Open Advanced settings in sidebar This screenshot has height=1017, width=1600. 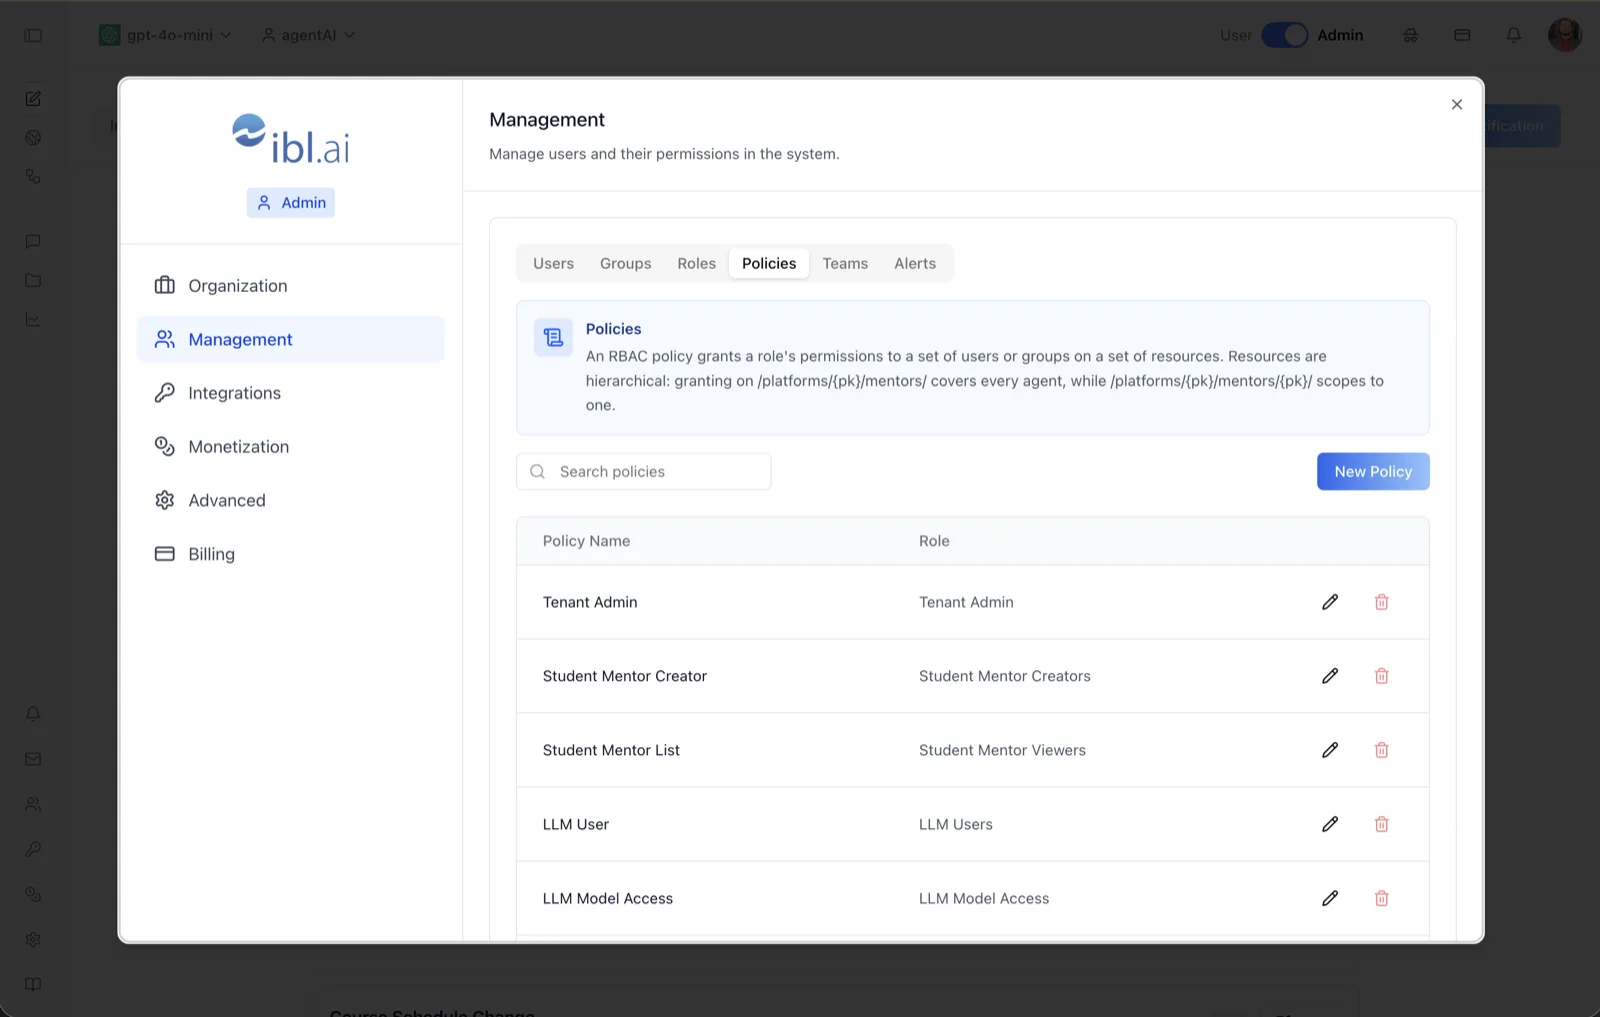(x=291, y=500)
